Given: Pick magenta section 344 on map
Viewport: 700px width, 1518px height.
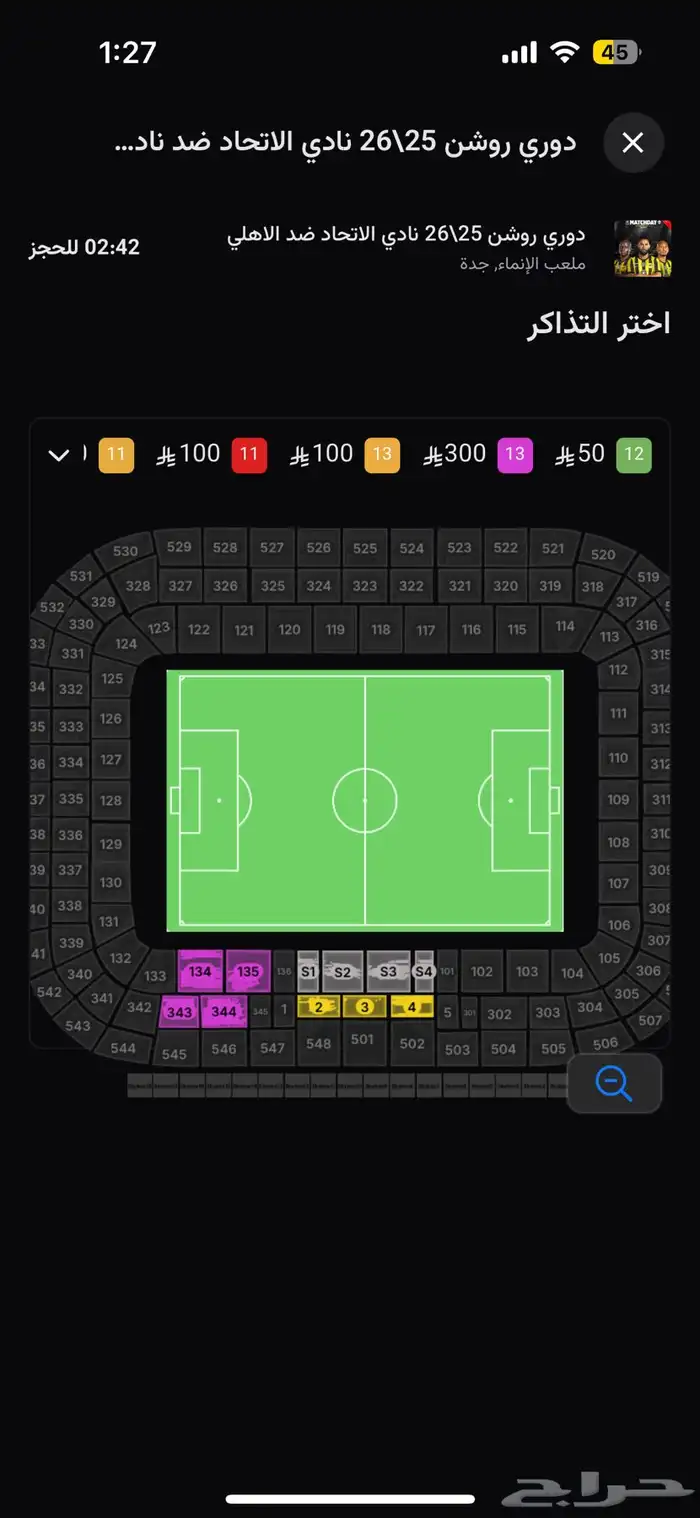Looking at the screenshot, I should [x=224, y=1012].
